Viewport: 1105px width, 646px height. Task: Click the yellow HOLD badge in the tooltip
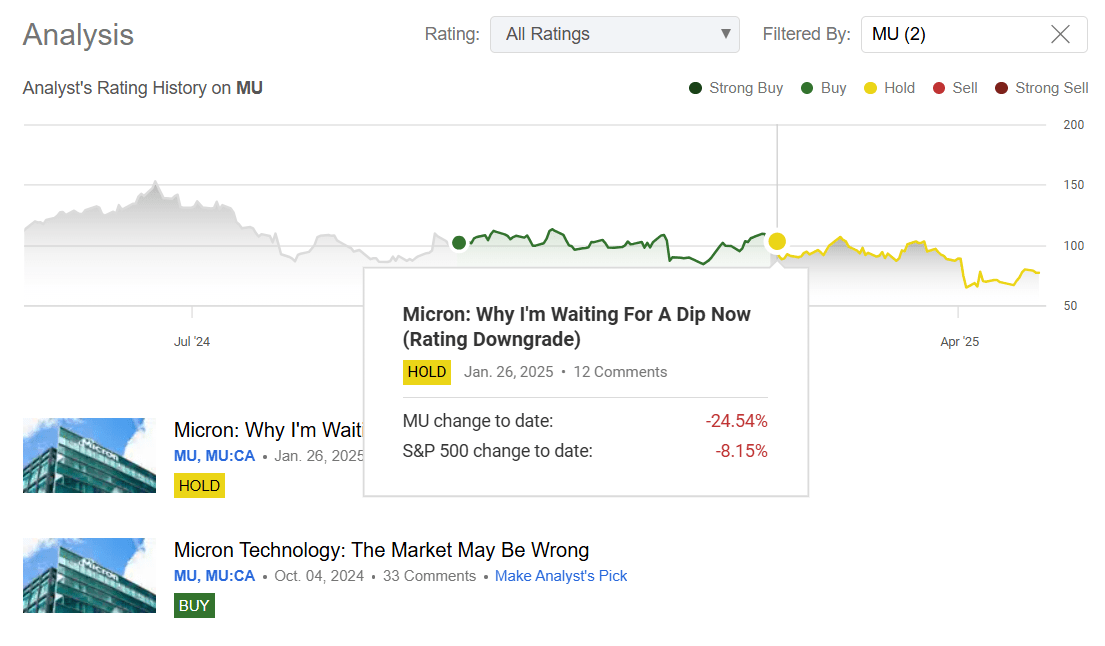427,371
